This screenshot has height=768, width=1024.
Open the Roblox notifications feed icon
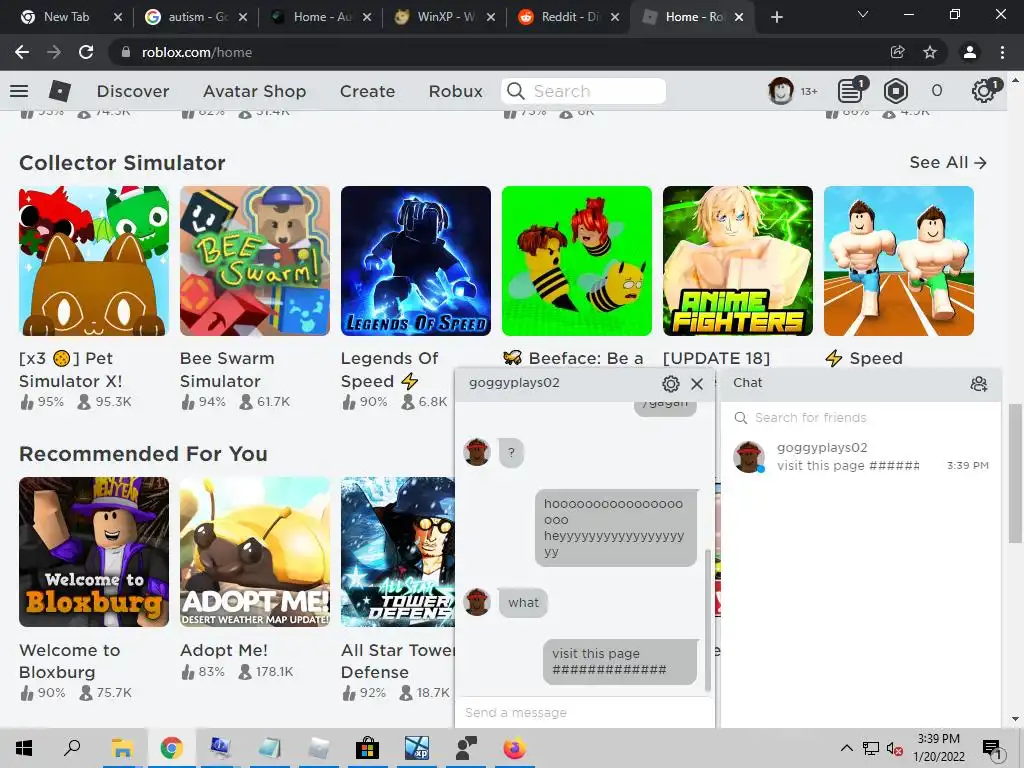click(x=851, y=91)
